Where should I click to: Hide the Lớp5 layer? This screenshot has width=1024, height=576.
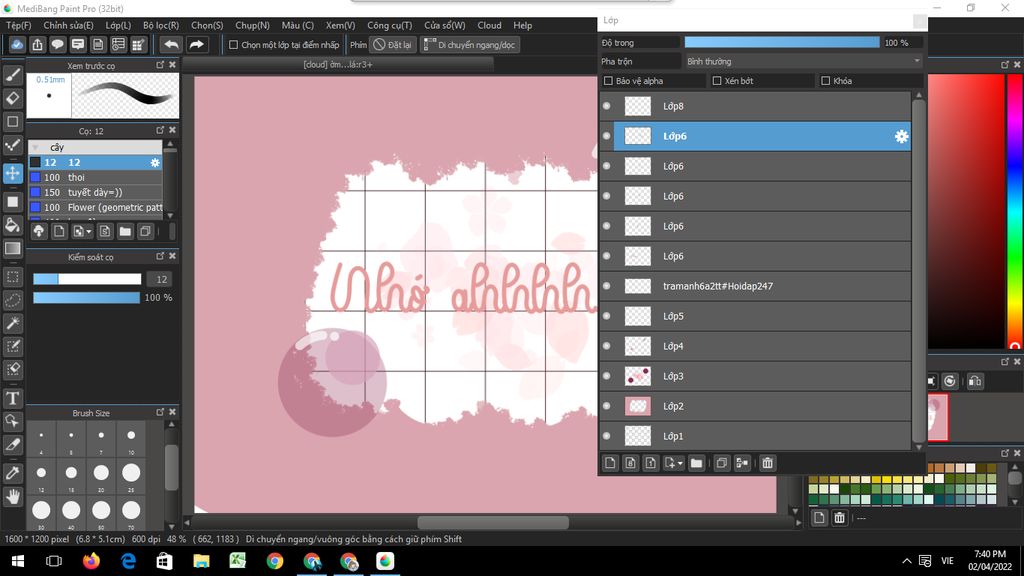[607, 316]
